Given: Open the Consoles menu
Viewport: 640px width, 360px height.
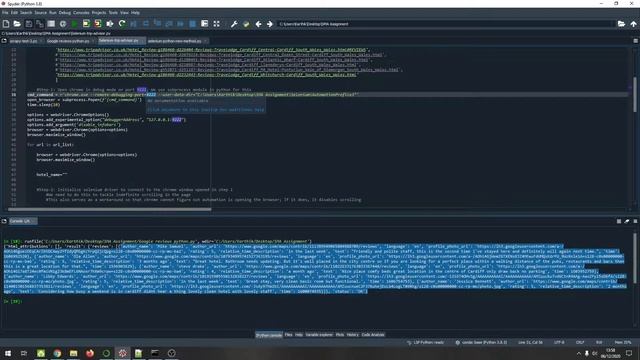Looking at the screenshot, I should (81, 13).
